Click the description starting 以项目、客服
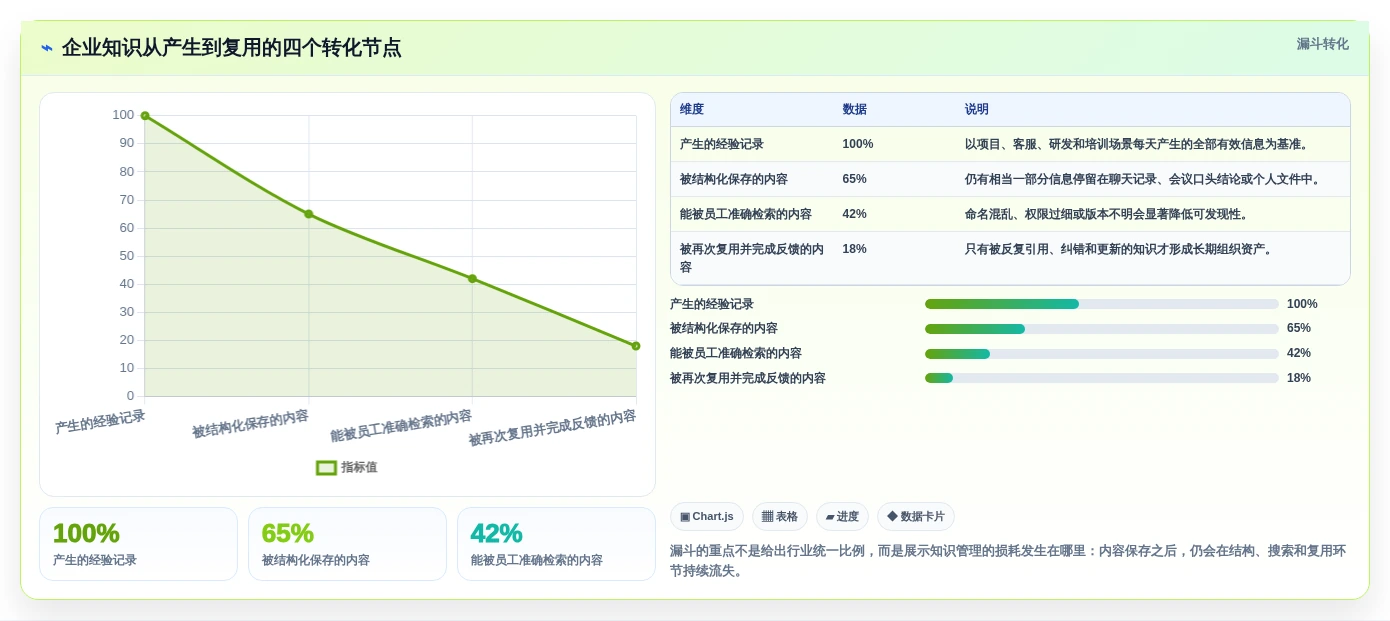The height and width of the screenshot is (621, 1390). pyautogui.click(x=1137, y=144)
